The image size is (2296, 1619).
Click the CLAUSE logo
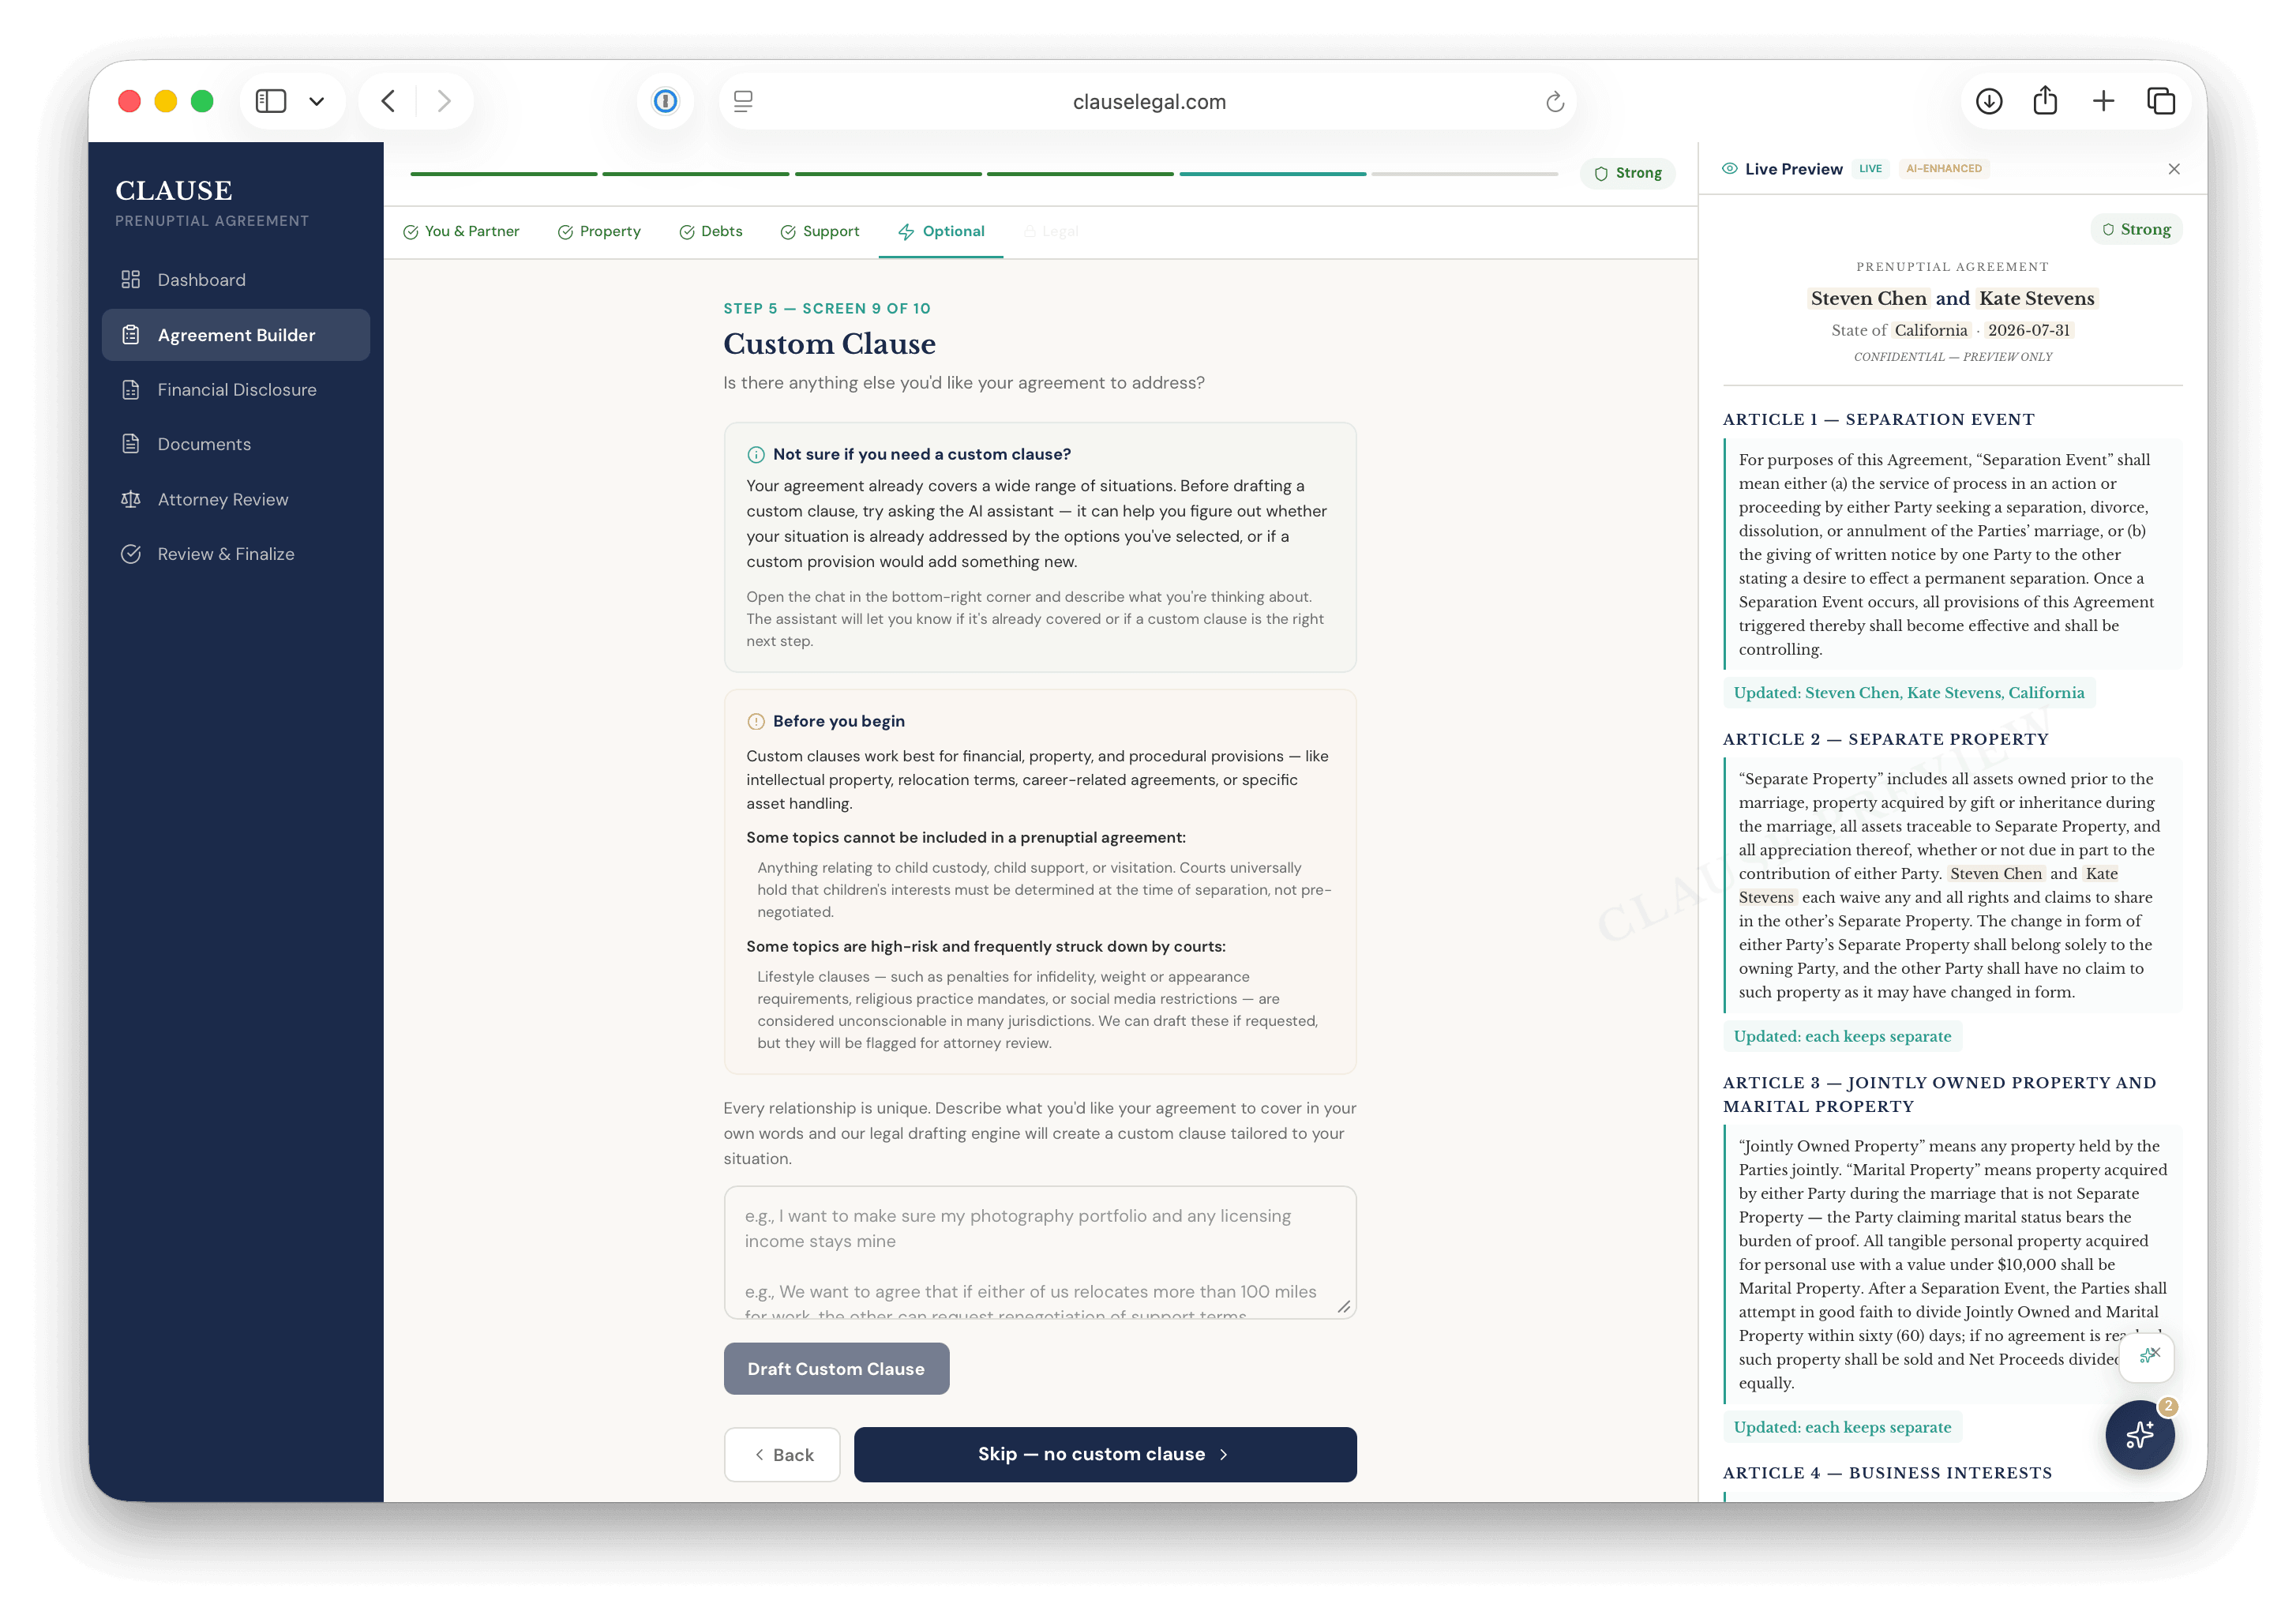click(174, 190)
